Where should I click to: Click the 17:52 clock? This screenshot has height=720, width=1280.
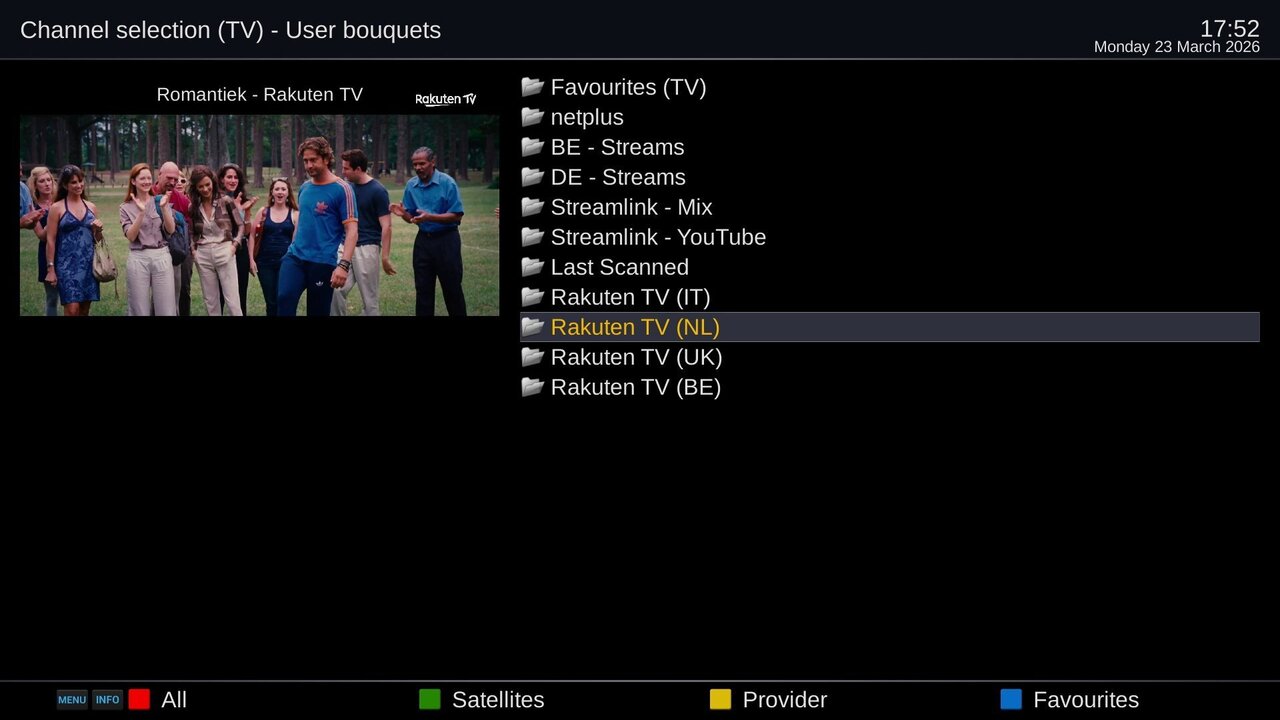coord(1229,28)
